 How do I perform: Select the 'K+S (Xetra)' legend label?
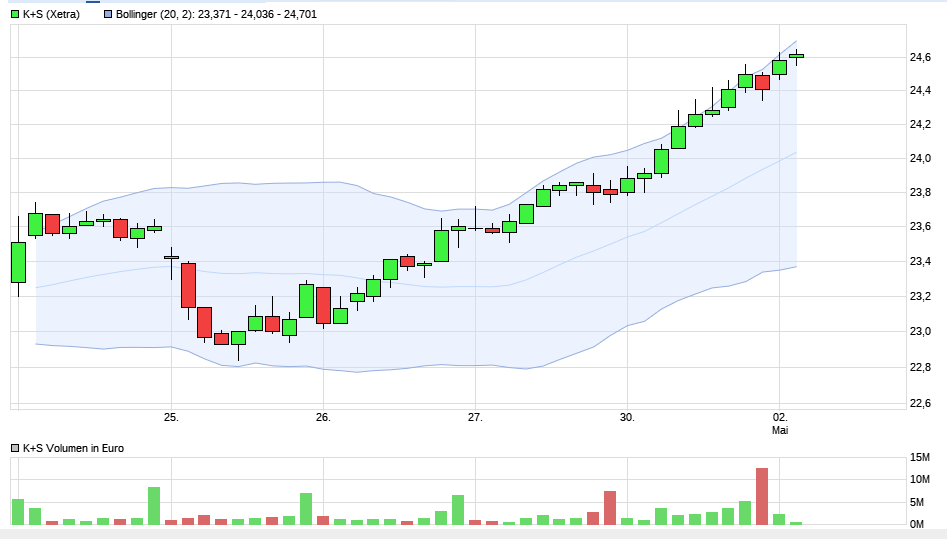coord(51,14)
